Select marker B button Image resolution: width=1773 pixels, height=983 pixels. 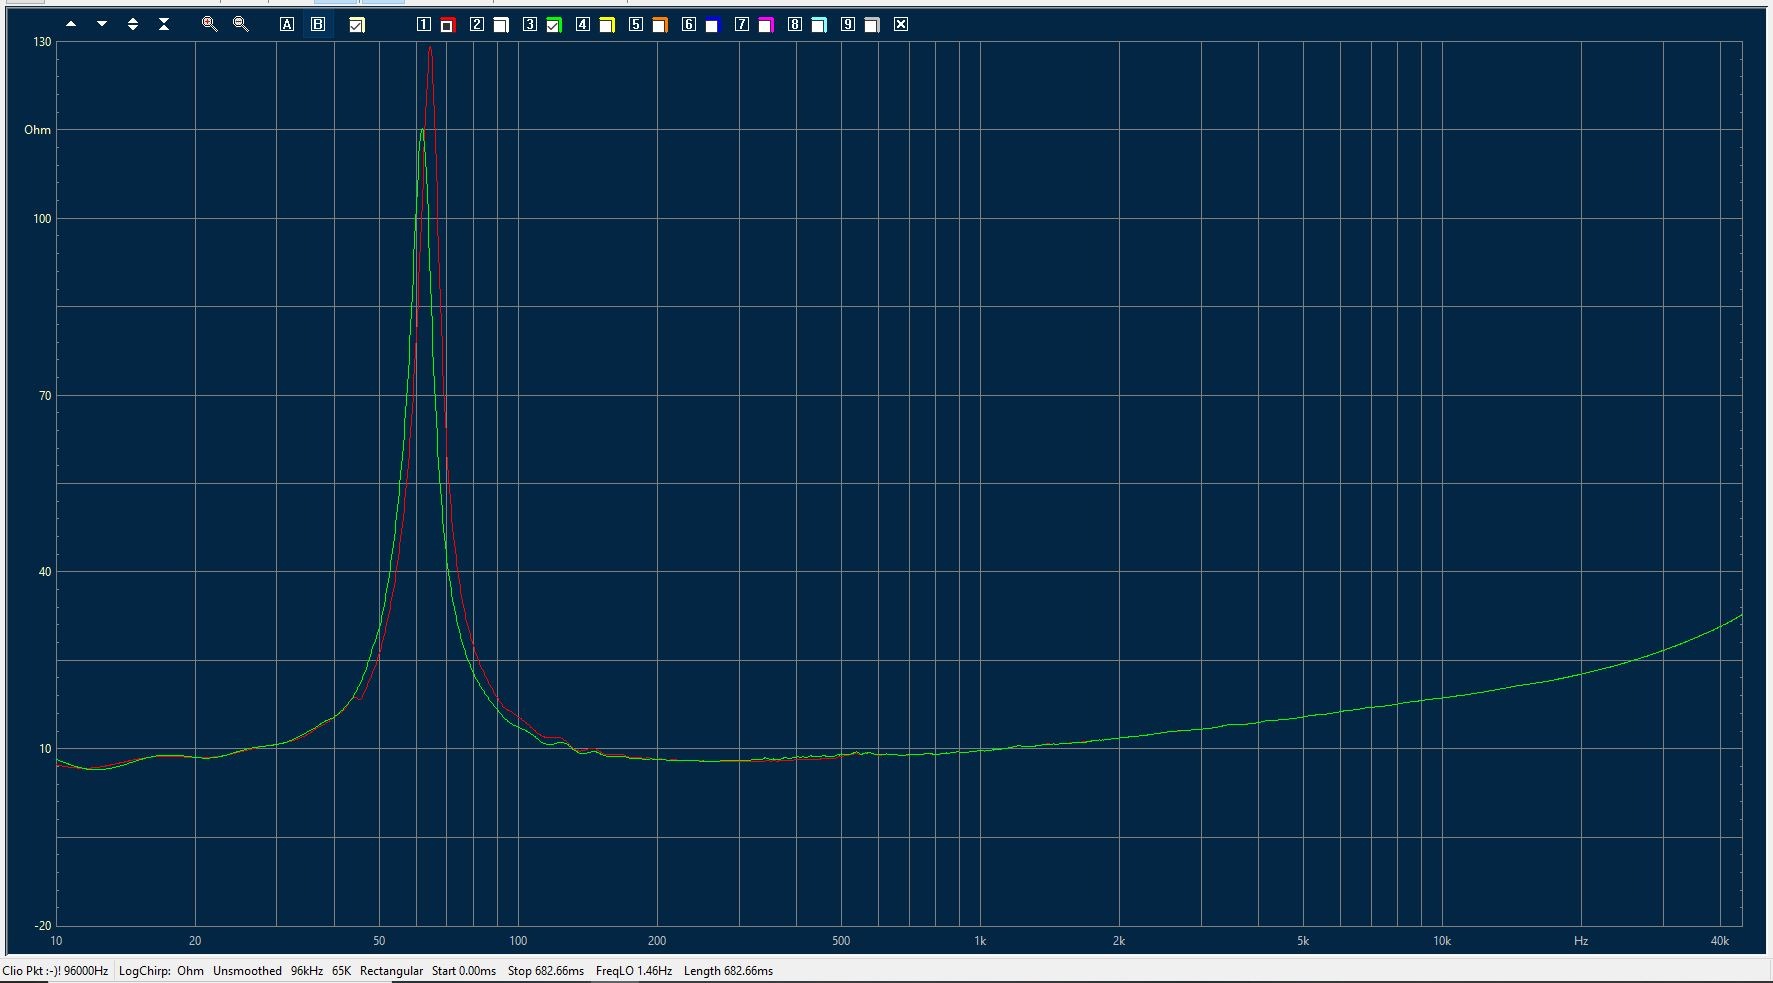click(318, 24)
